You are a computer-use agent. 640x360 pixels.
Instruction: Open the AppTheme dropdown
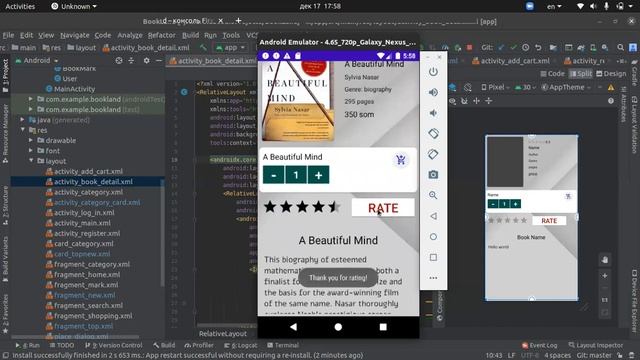point(567,87)
